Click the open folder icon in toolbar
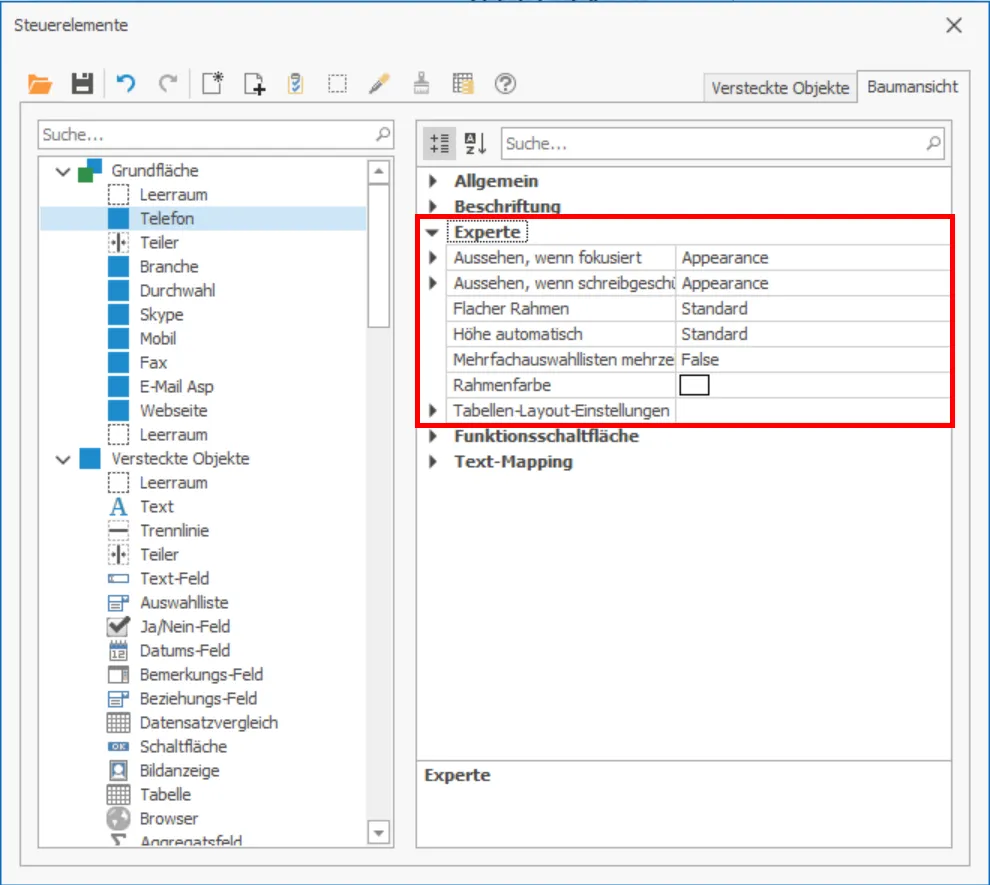 tap(40, 84)
